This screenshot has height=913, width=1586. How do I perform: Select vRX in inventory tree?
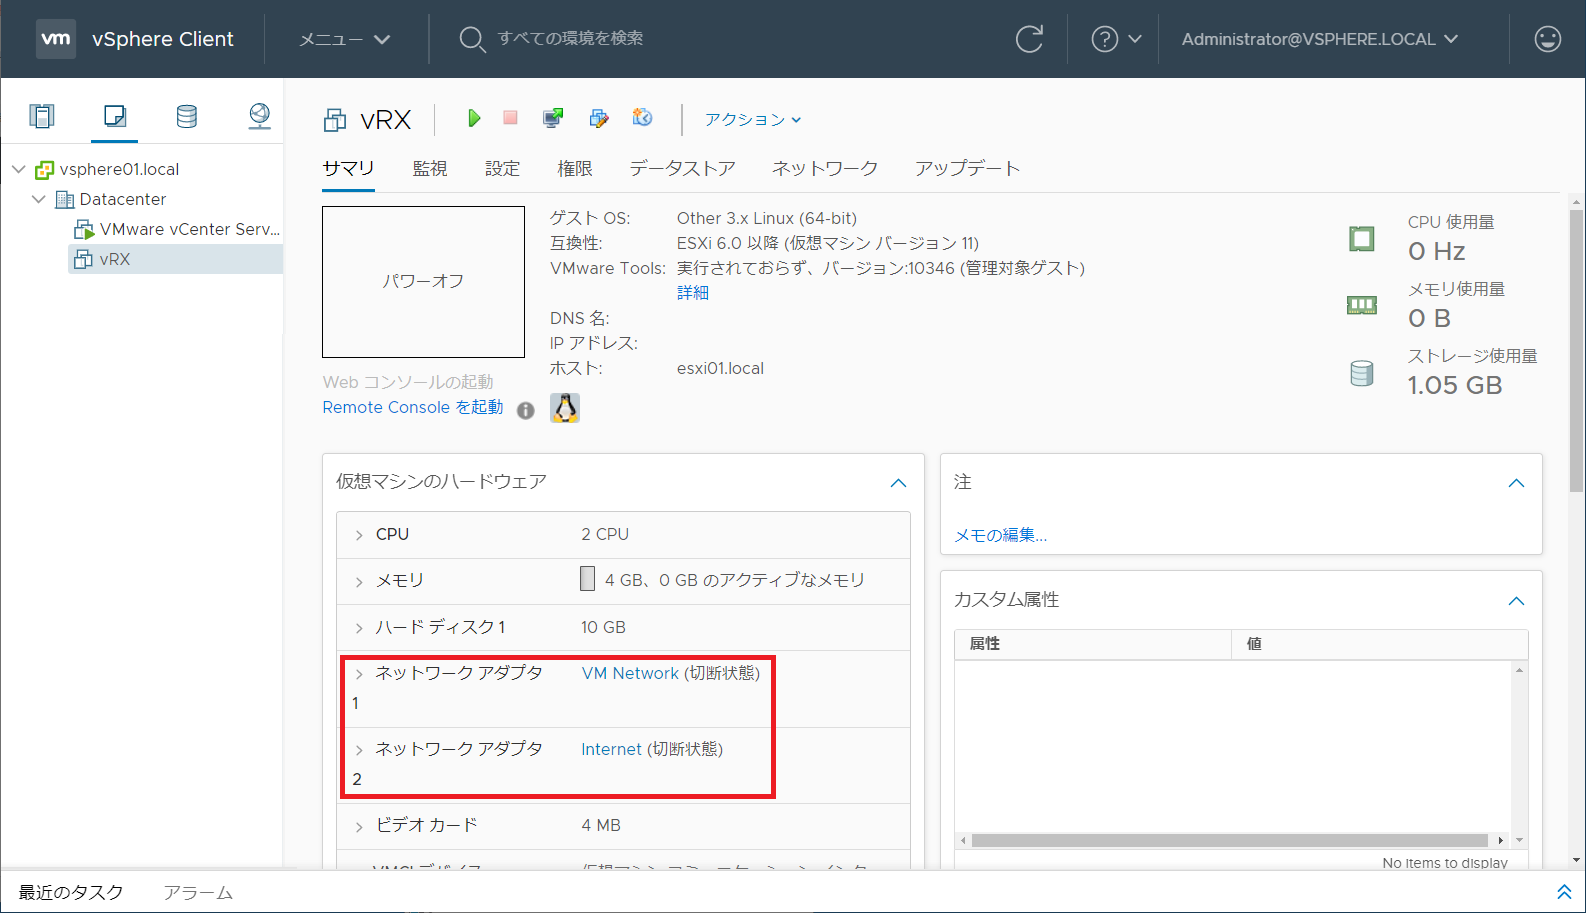tap(115, 259)
